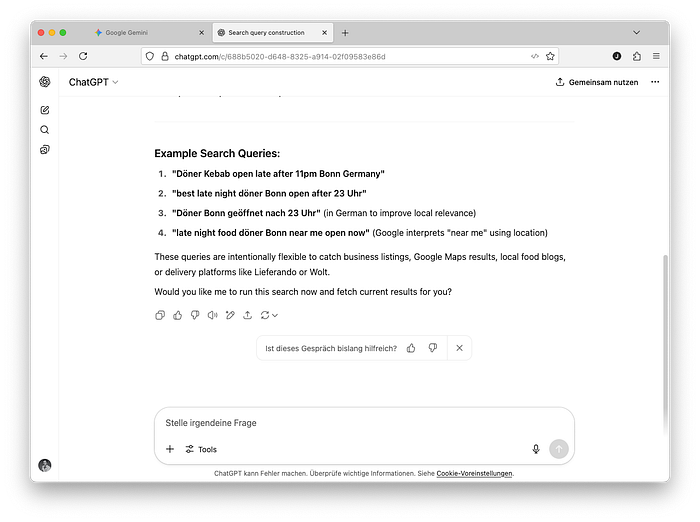The width and height of the screenshot is (700, 522).
Task: Click Gemeinsam nutzen share button
Action: (596, 82)
